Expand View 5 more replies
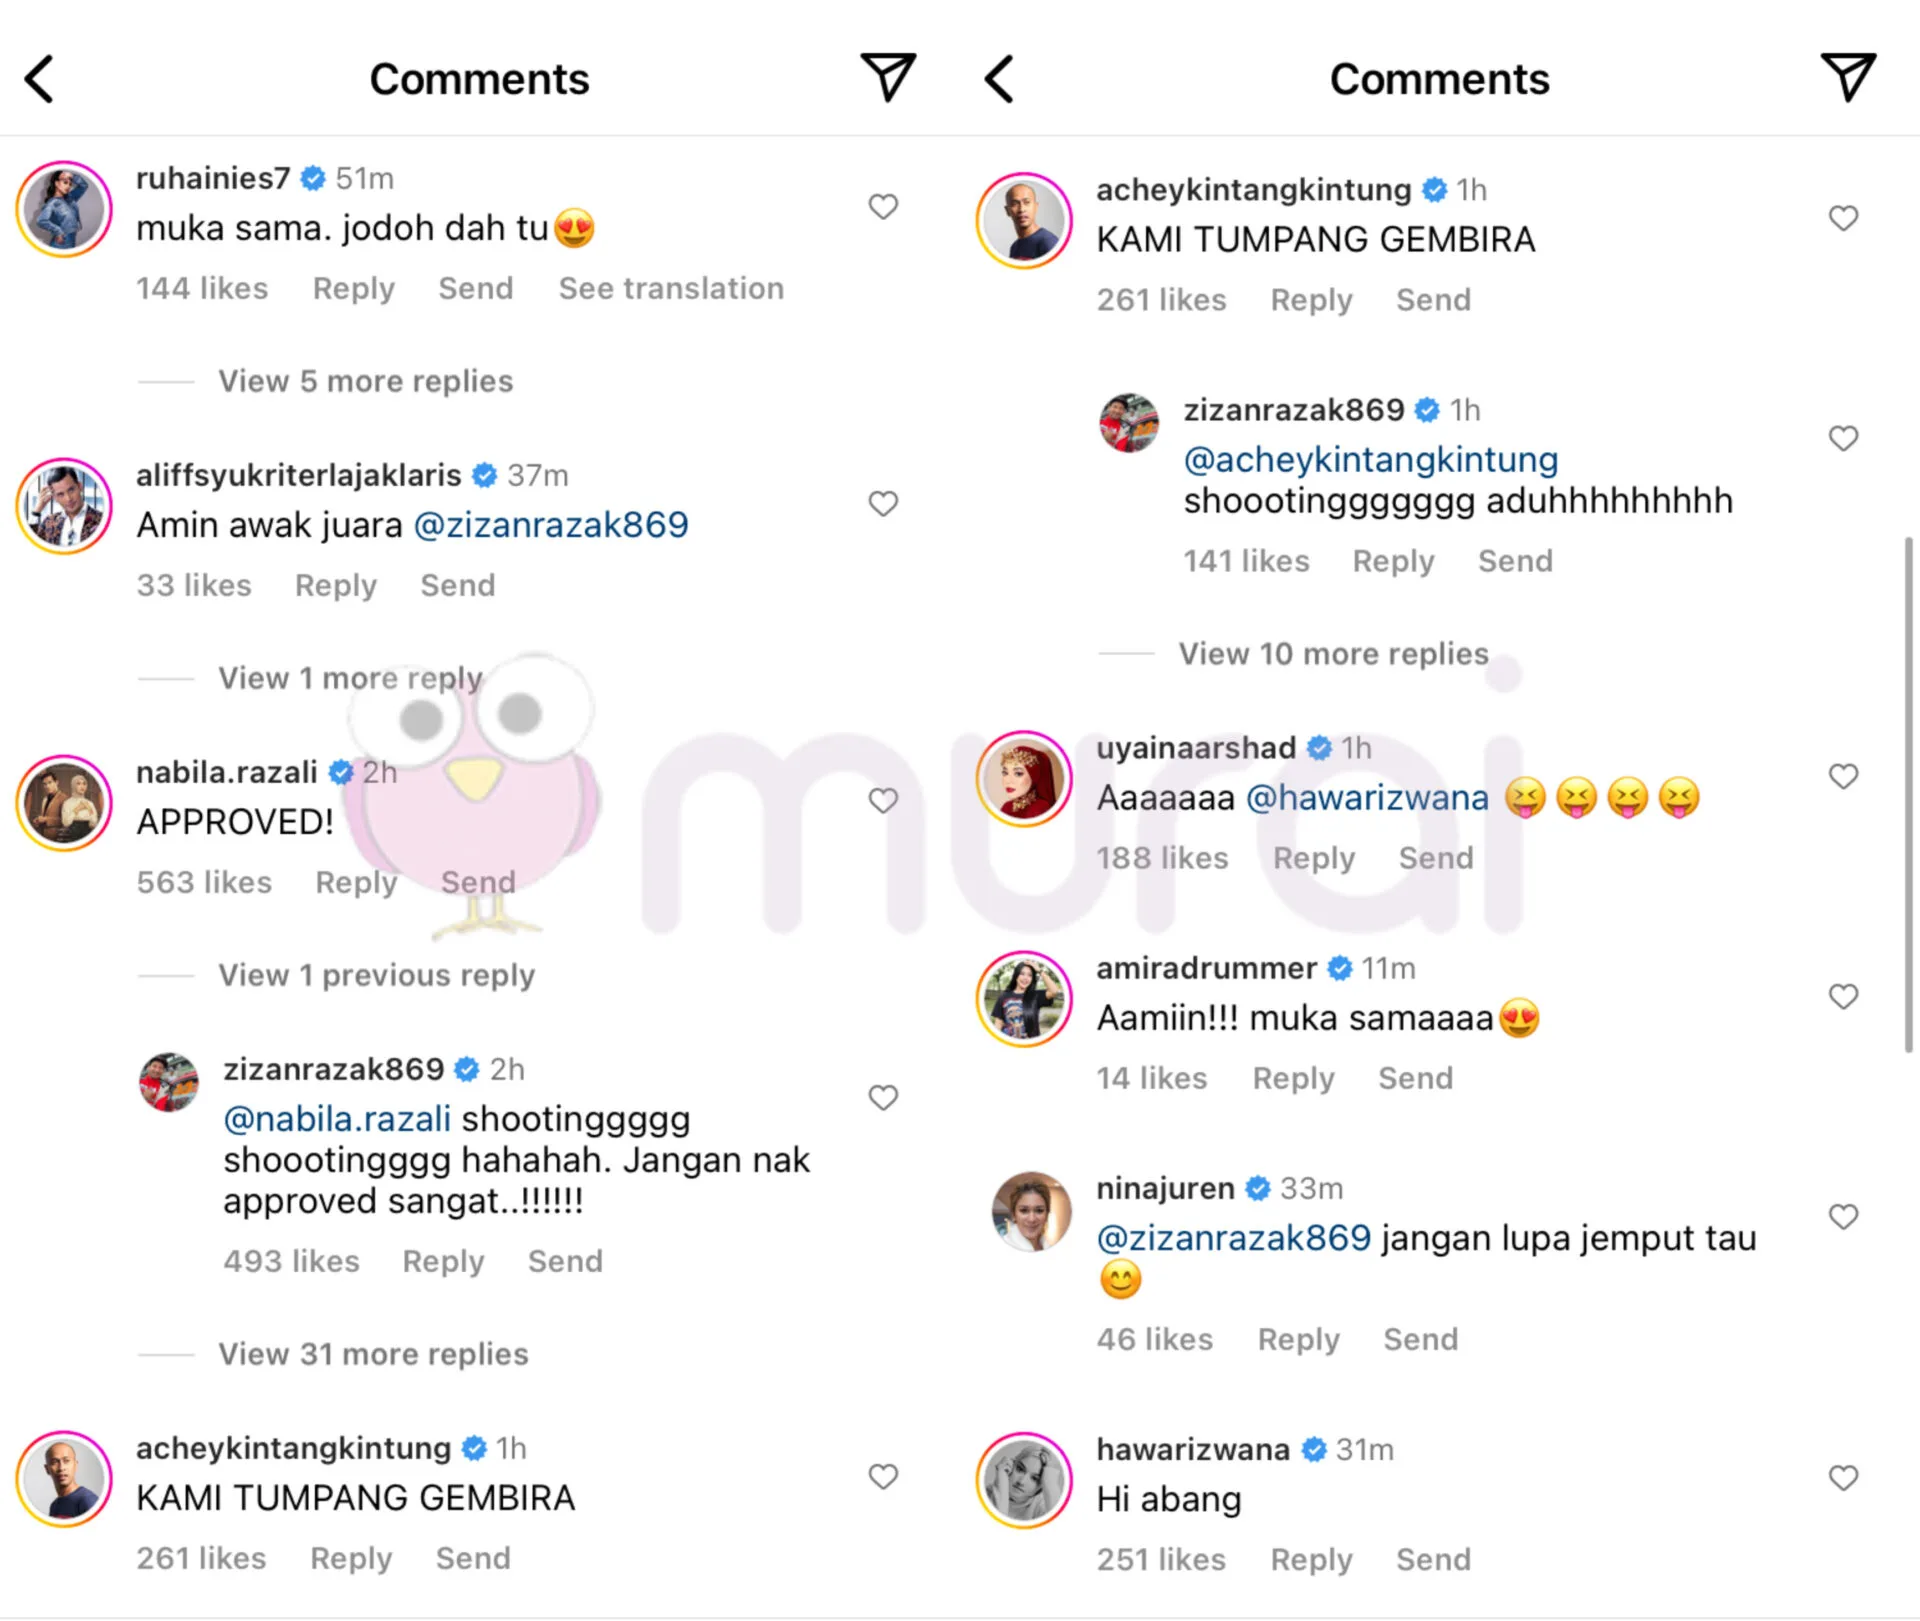 365,381
